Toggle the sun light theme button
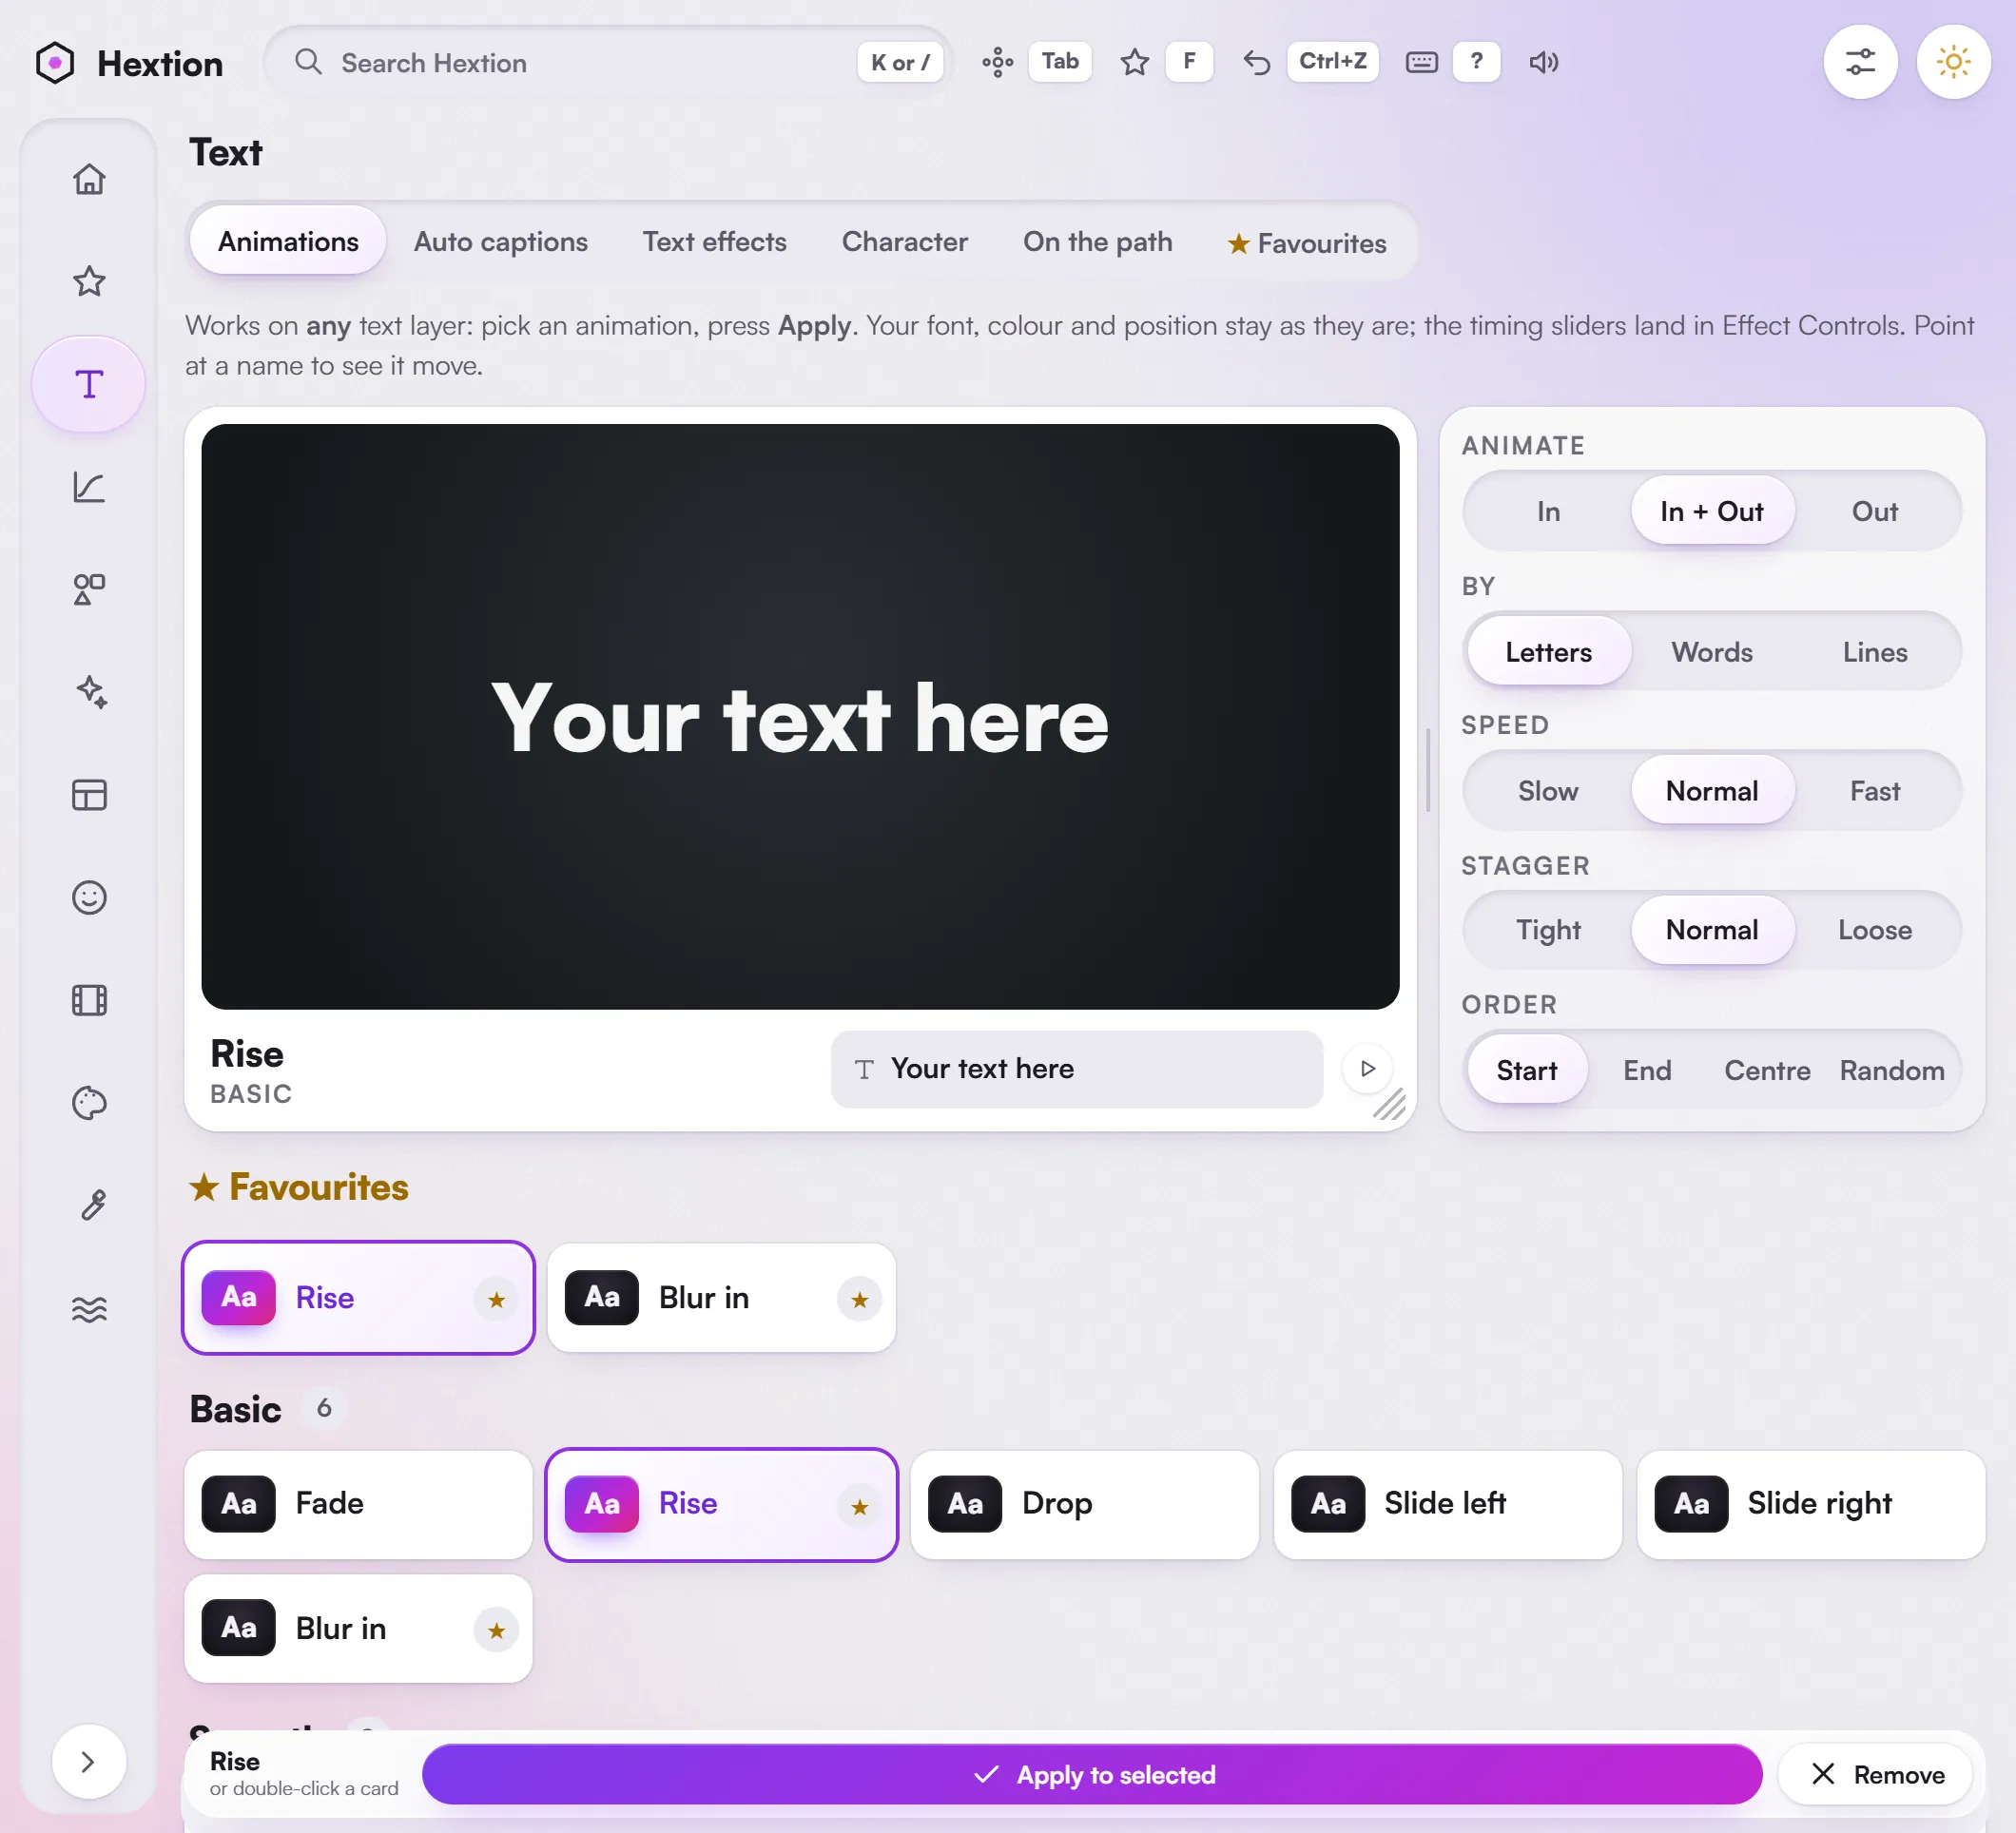The image size is (2016, 1833). [x=1953, y=62]
